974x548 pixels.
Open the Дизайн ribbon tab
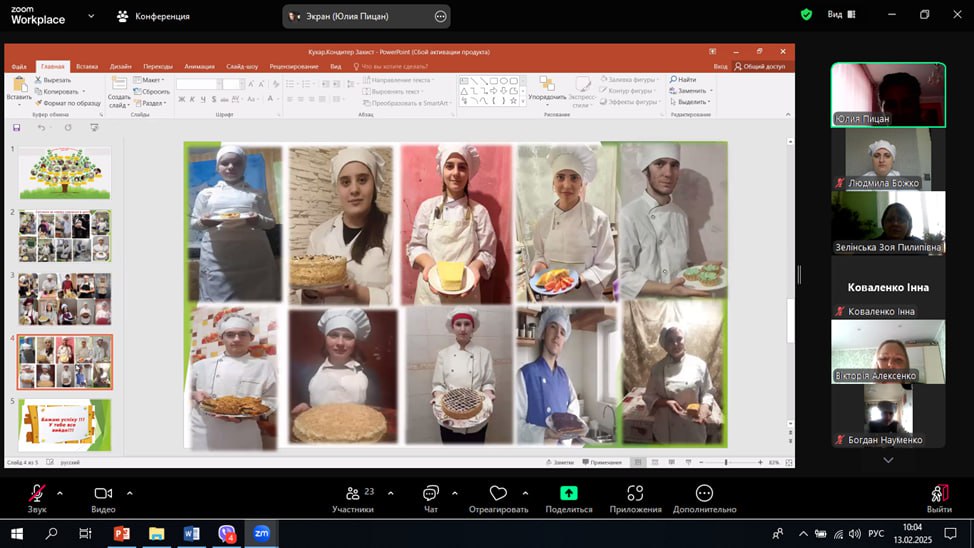coord(121,66)
